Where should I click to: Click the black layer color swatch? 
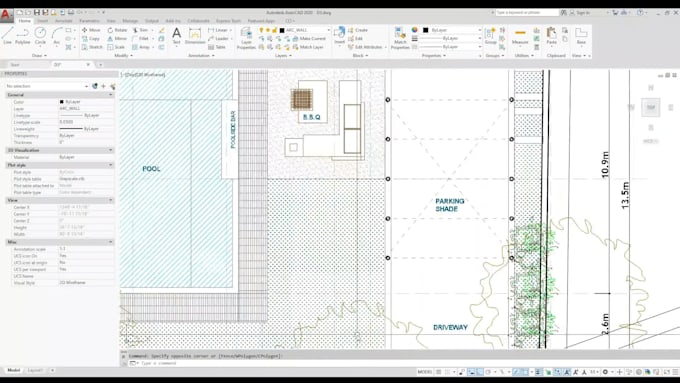[282, 30]
